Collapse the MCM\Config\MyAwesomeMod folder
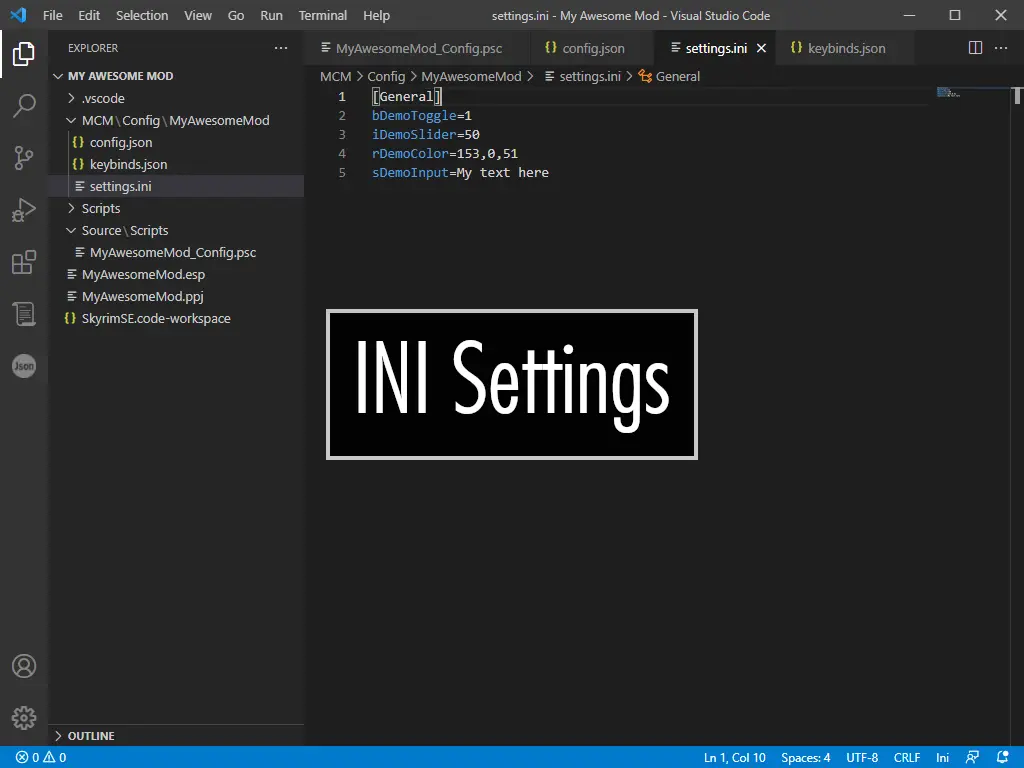Image resolution: width=1024 pixels, height=768 pixels. [175, 120]
